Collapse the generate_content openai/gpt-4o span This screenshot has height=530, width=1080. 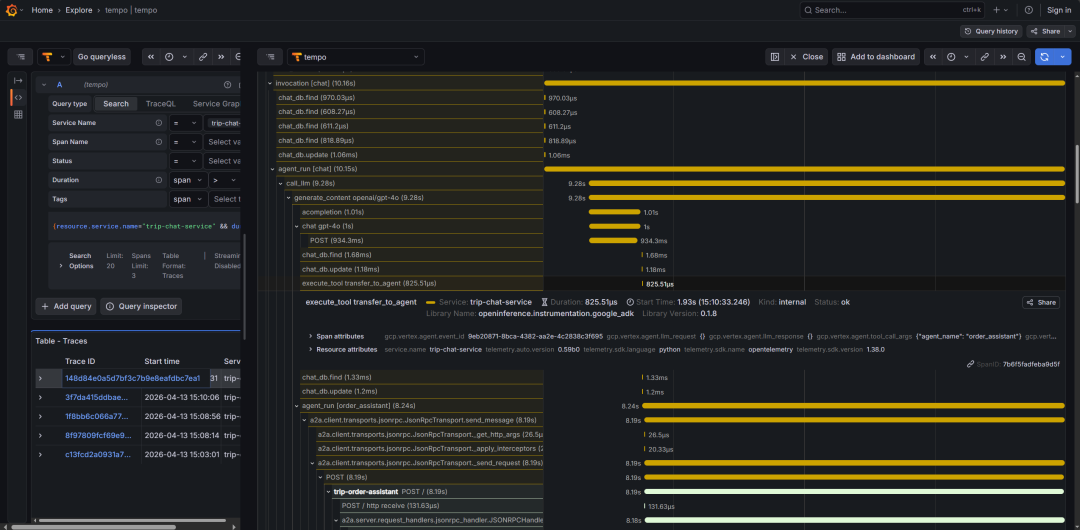[x=289, y=198]
